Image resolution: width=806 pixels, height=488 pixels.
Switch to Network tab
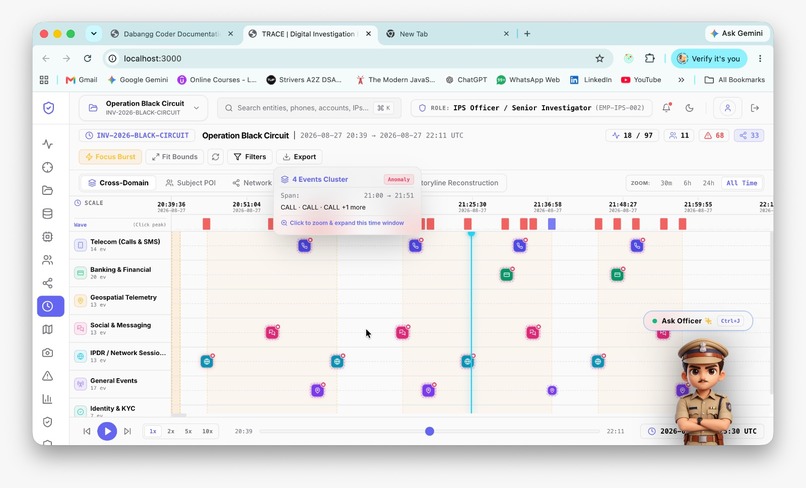coord(252,183)
